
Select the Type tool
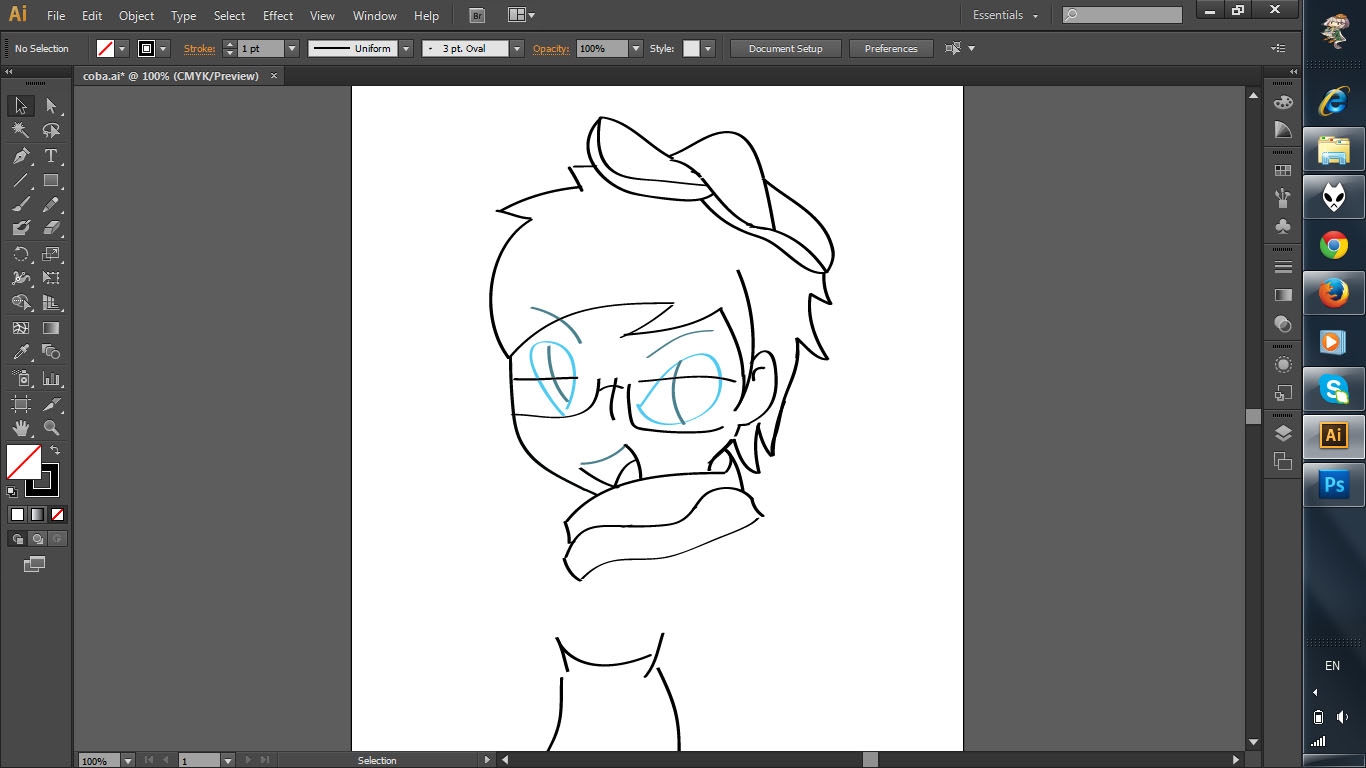point(51,156)
